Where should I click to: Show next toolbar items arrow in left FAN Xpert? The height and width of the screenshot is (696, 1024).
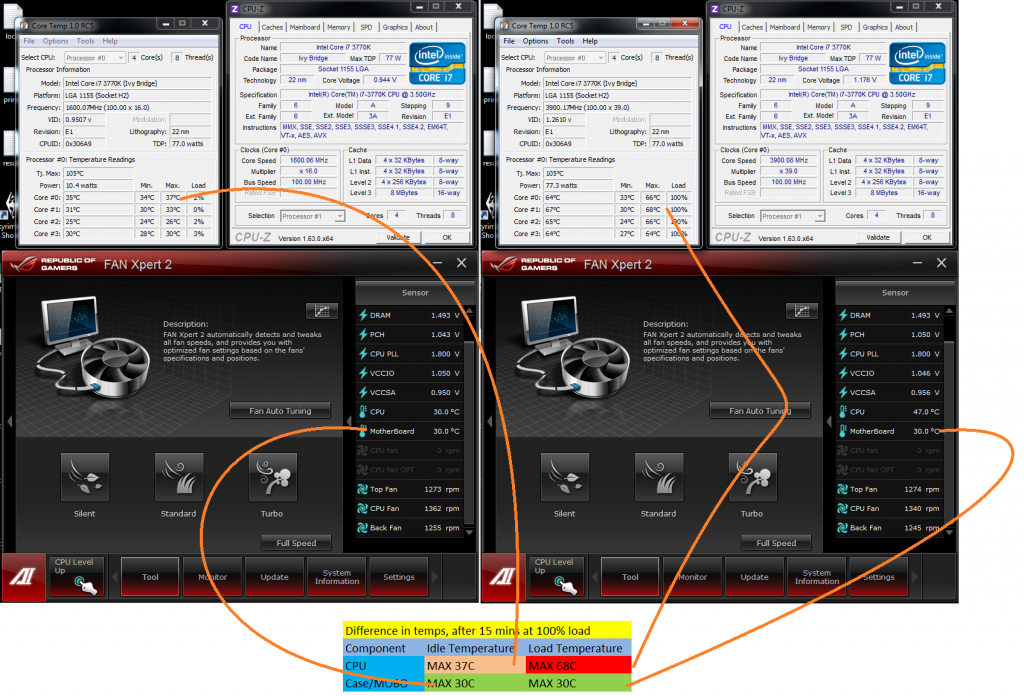pos(436,577)
